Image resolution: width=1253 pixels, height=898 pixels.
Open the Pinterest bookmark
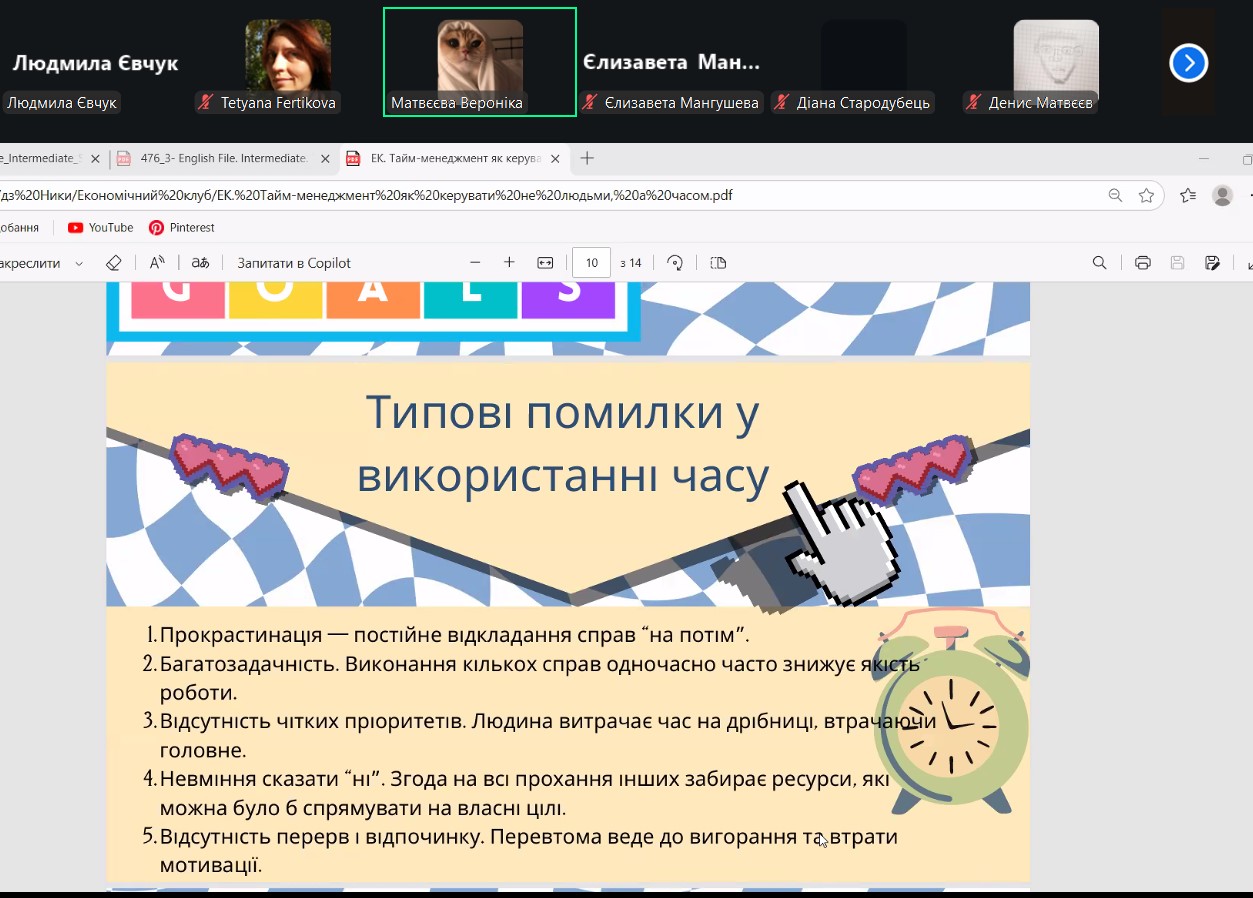(182, 228)
